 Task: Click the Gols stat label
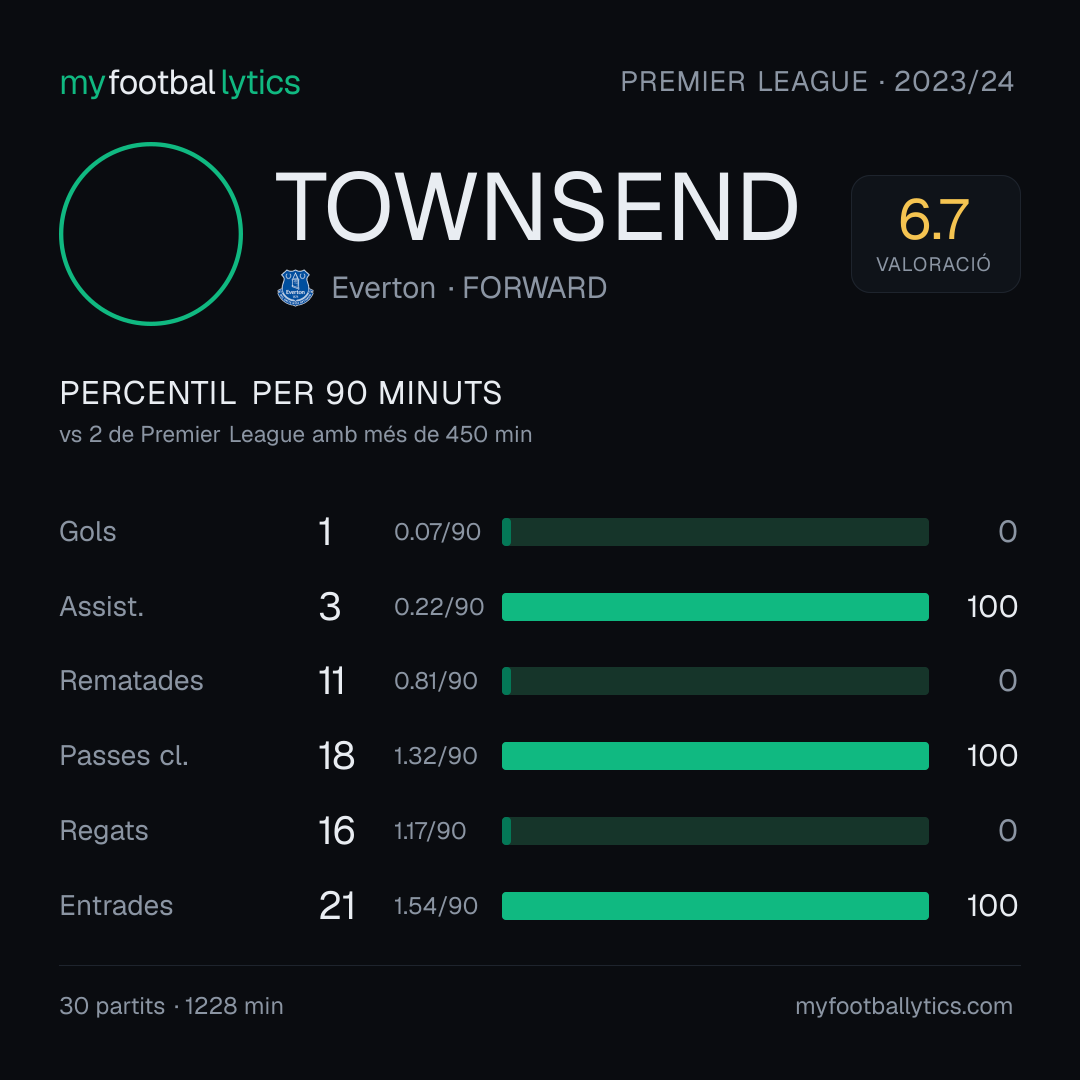point(88,532)
